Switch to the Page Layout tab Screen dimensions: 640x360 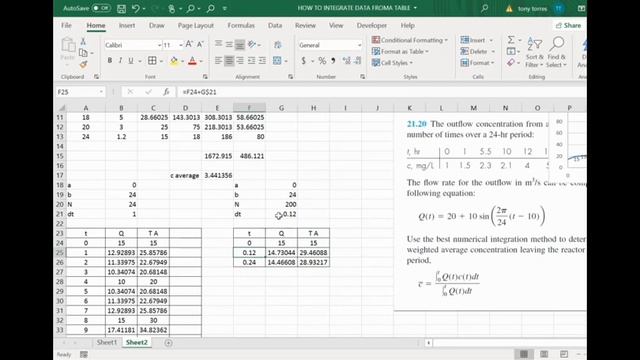coord(196,25)
